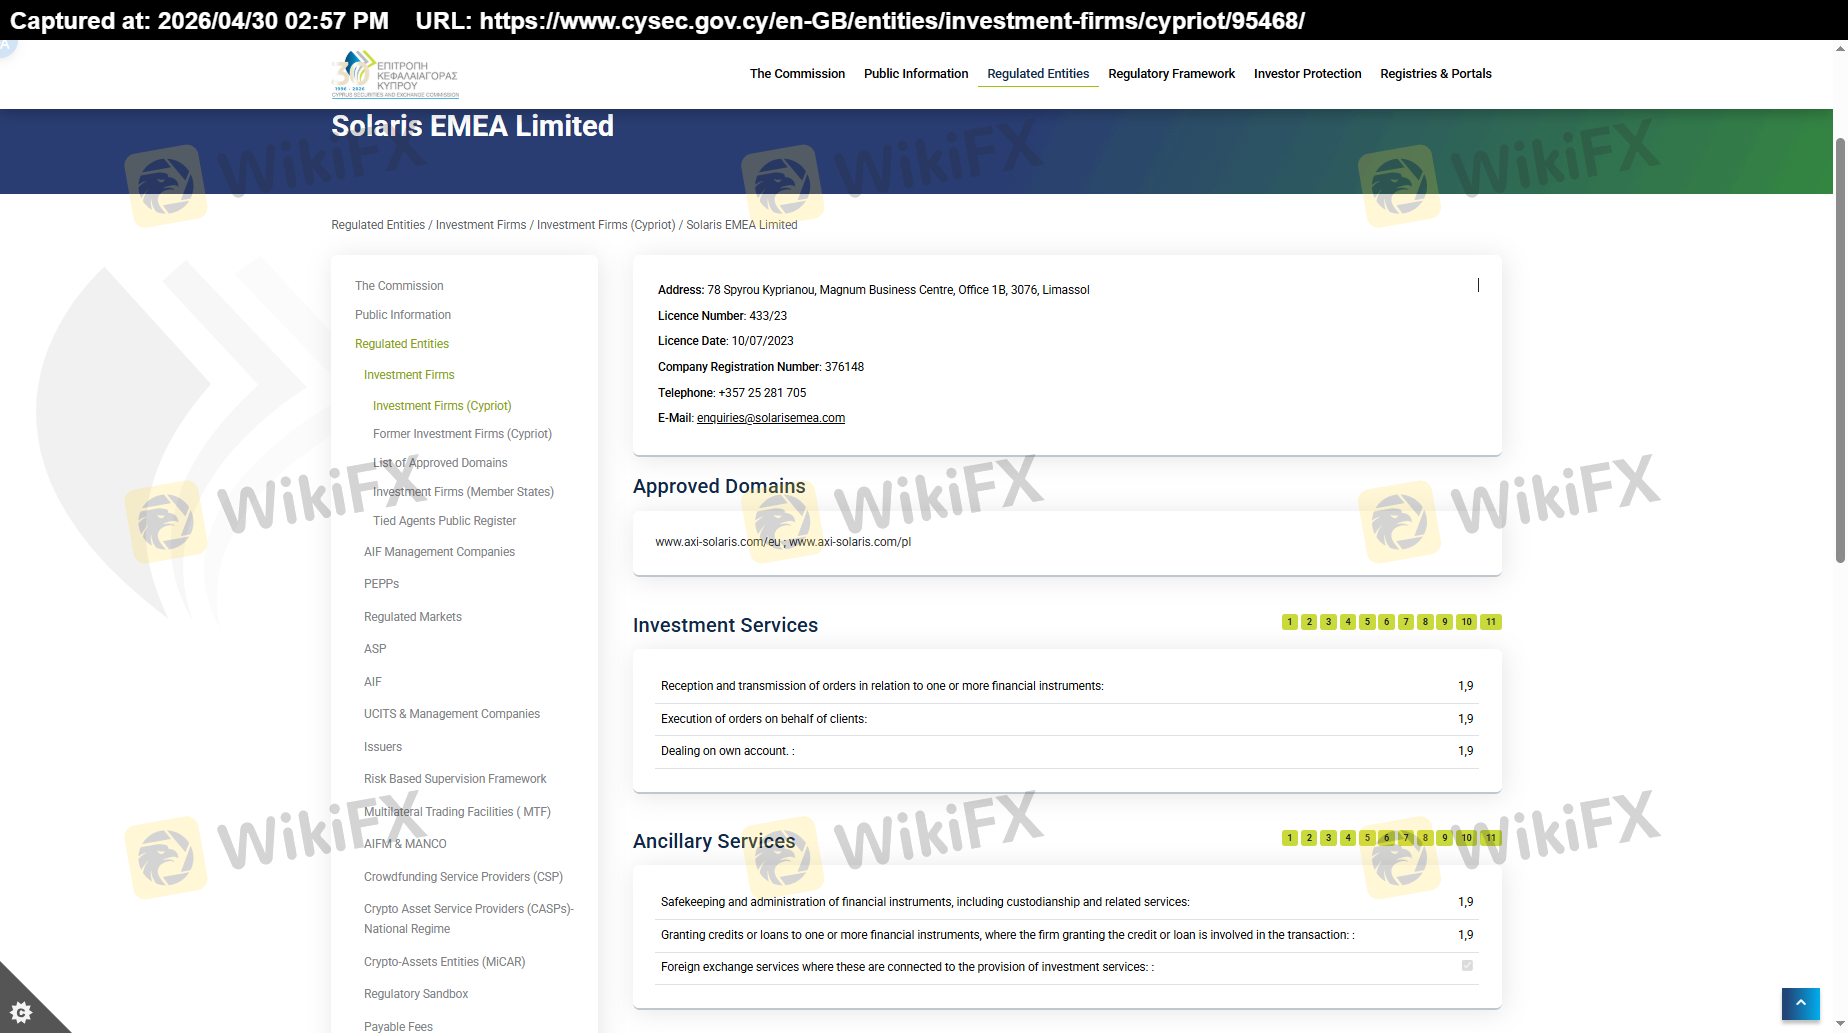
Task: Click the scrollbar up arrow
Action: [1840, 48]
